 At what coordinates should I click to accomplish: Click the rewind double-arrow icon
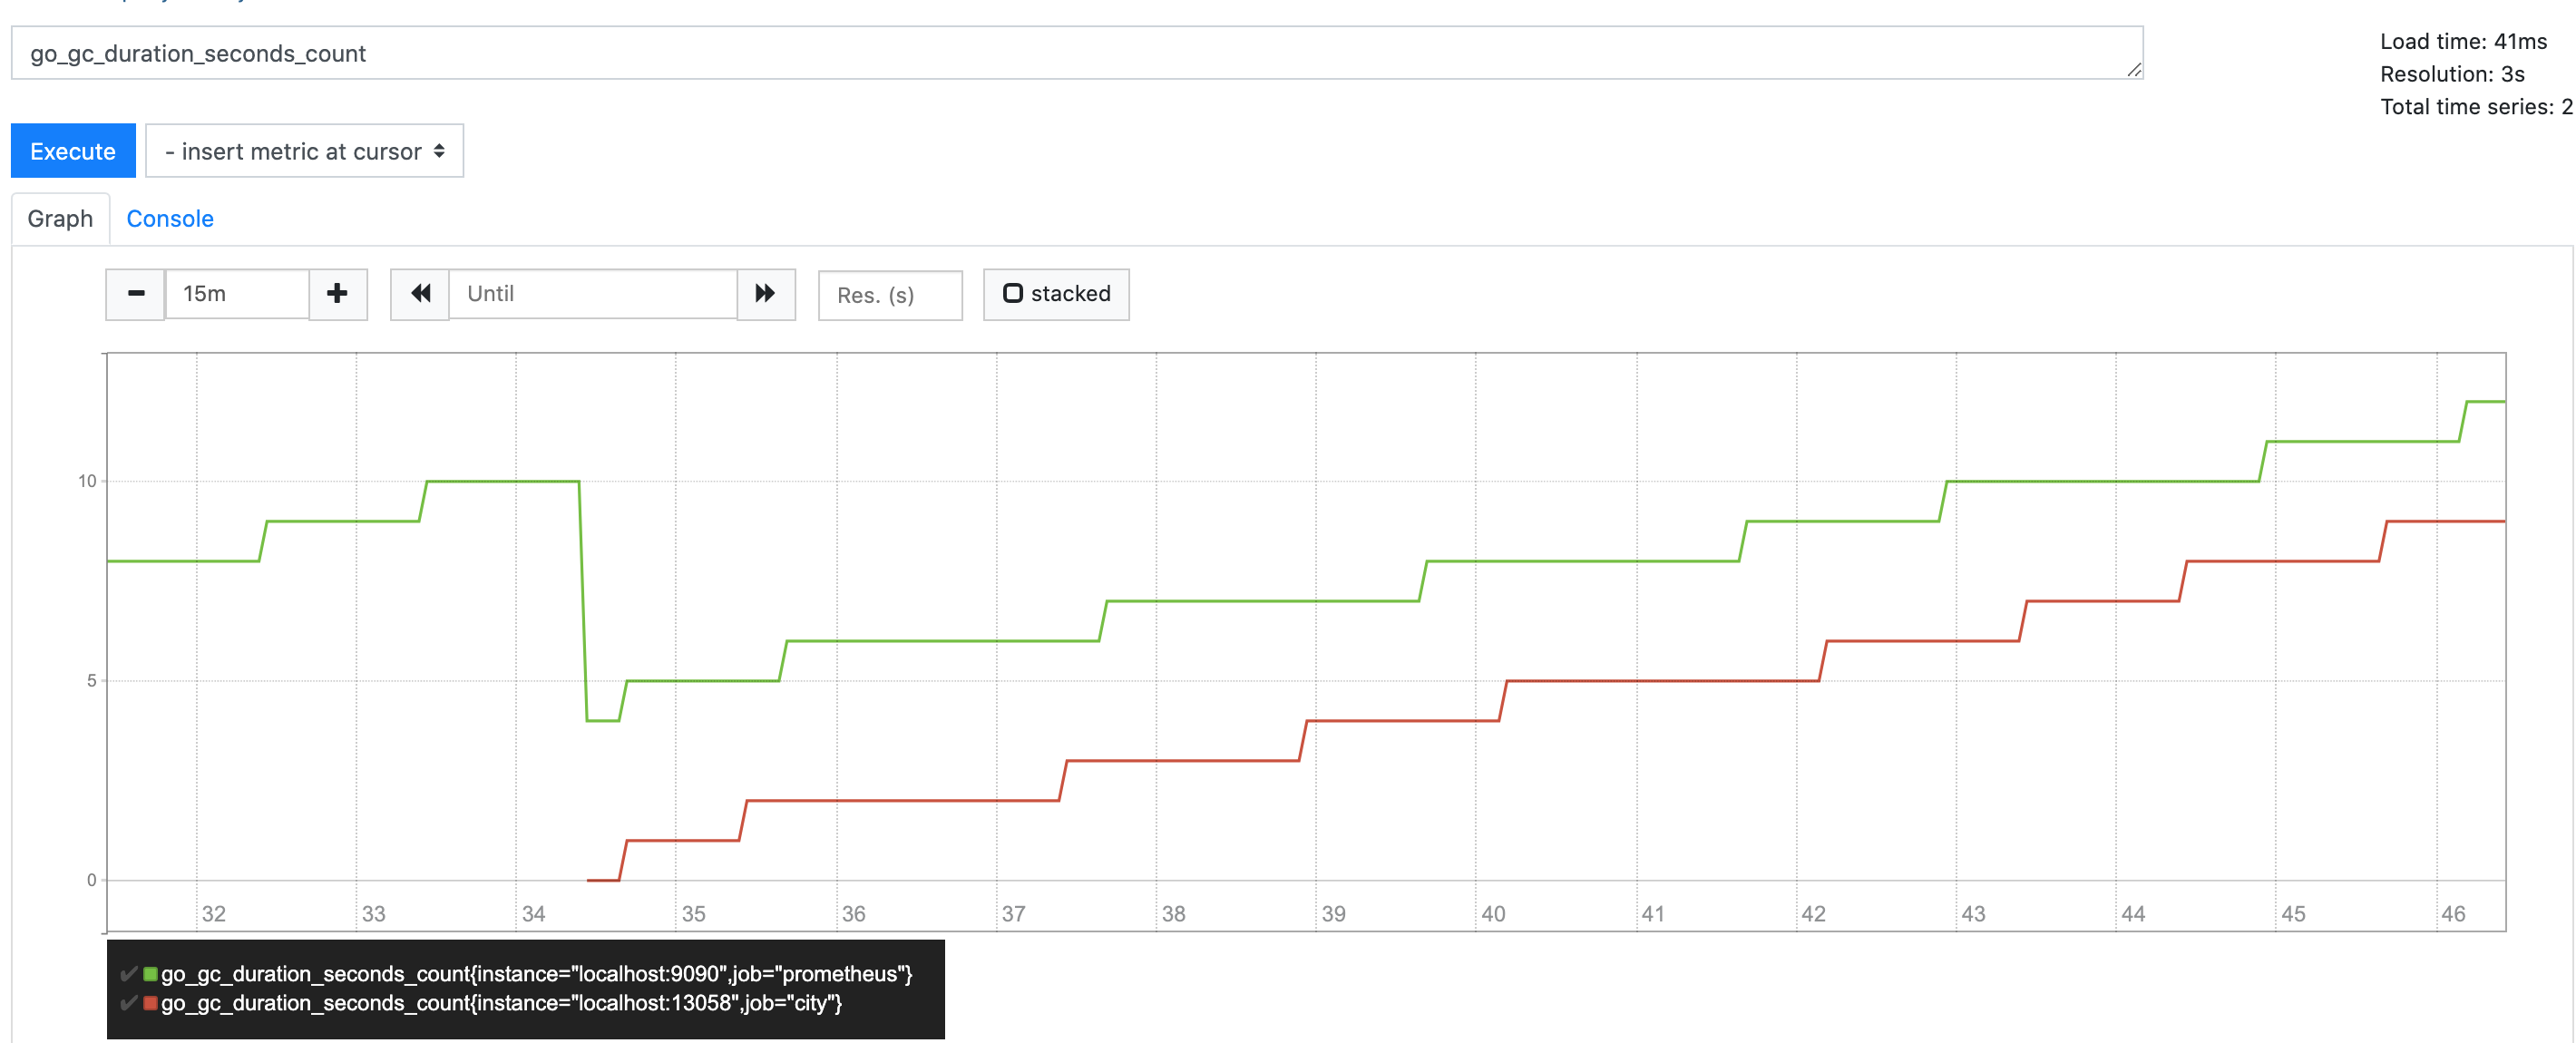[x=420, y=294]
